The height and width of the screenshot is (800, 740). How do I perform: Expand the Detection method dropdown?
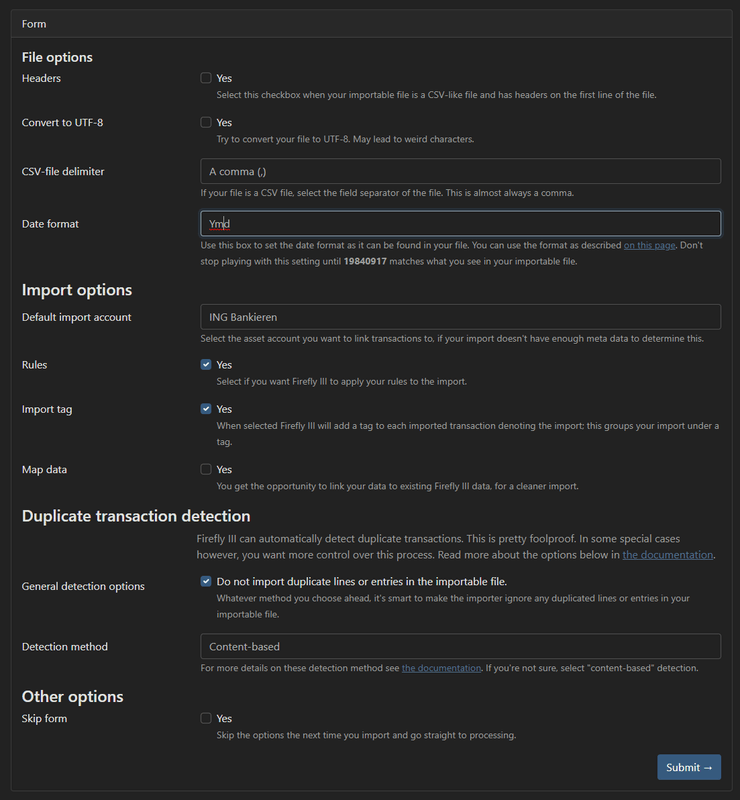pos(460,646)
